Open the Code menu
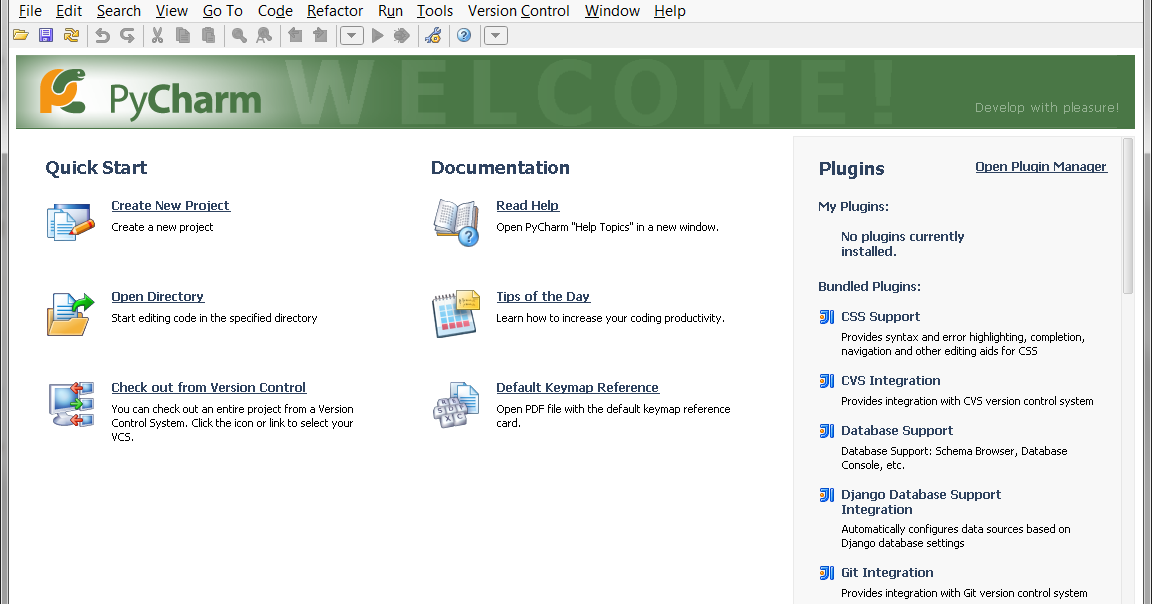This screenshot has height=604, width=1152. pos(275,11)
